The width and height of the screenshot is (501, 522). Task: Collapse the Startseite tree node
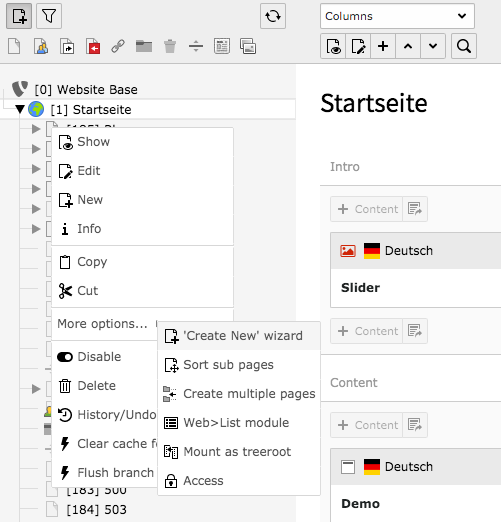coord(20,109)
